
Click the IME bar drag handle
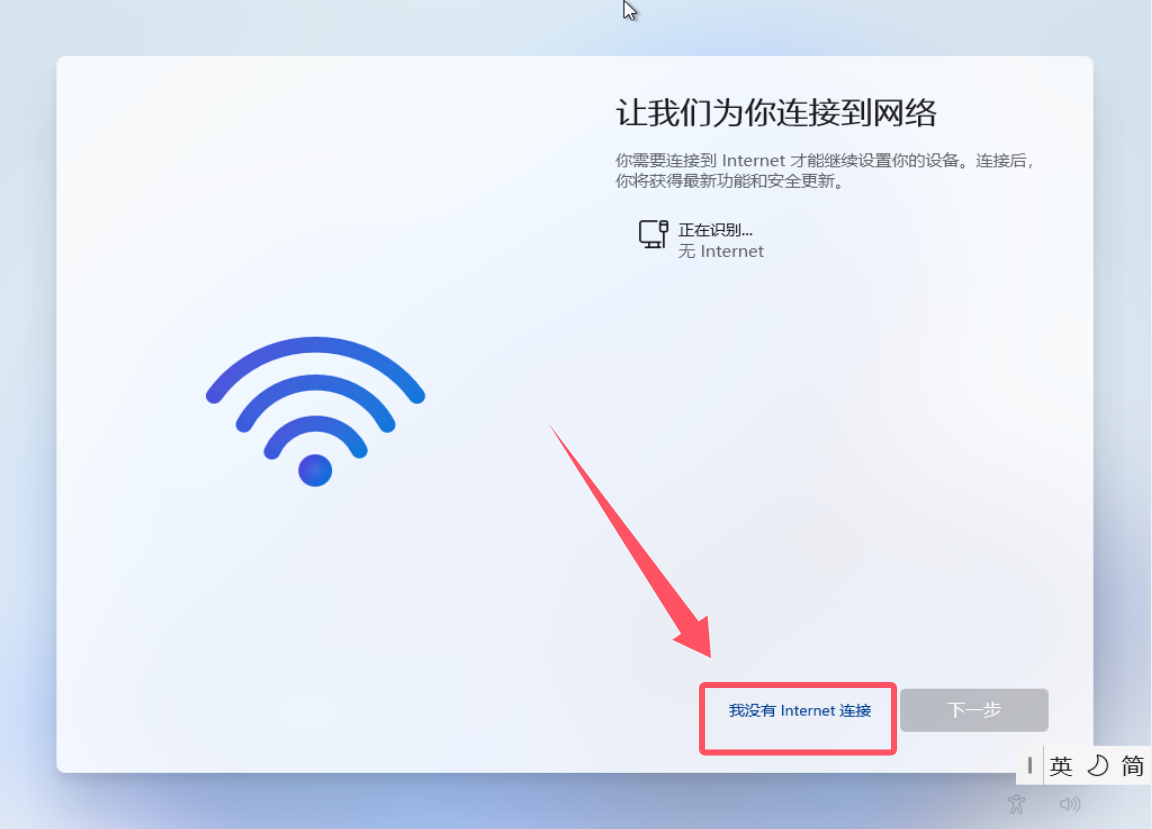[x=1029, y=766]
